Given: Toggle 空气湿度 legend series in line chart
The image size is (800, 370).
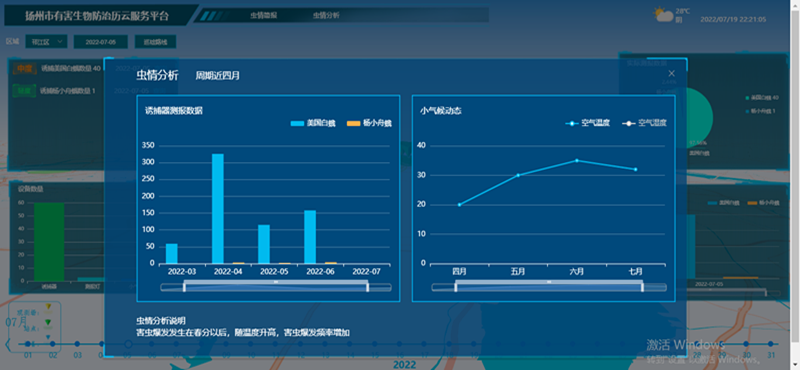Looking at the screenshot, I should click(x=644, y=124).
